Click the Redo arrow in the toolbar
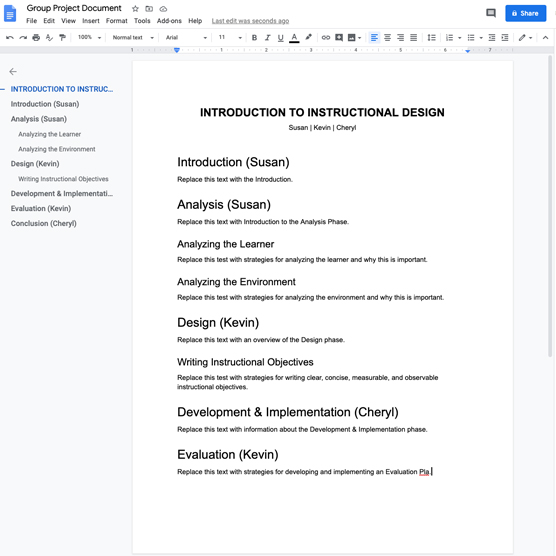 pyautogui.click(x=23, y=38)
